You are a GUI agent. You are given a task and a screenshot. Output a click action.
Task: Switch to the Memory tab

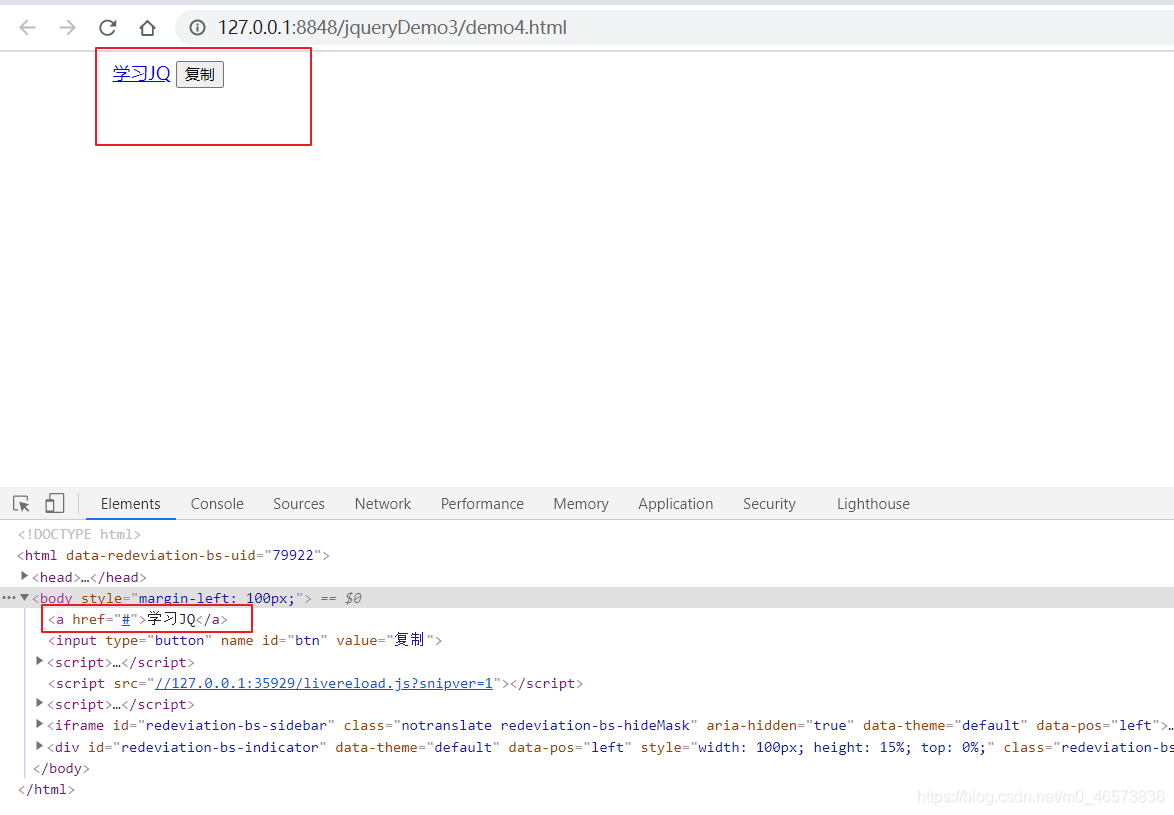pos(581,504)
